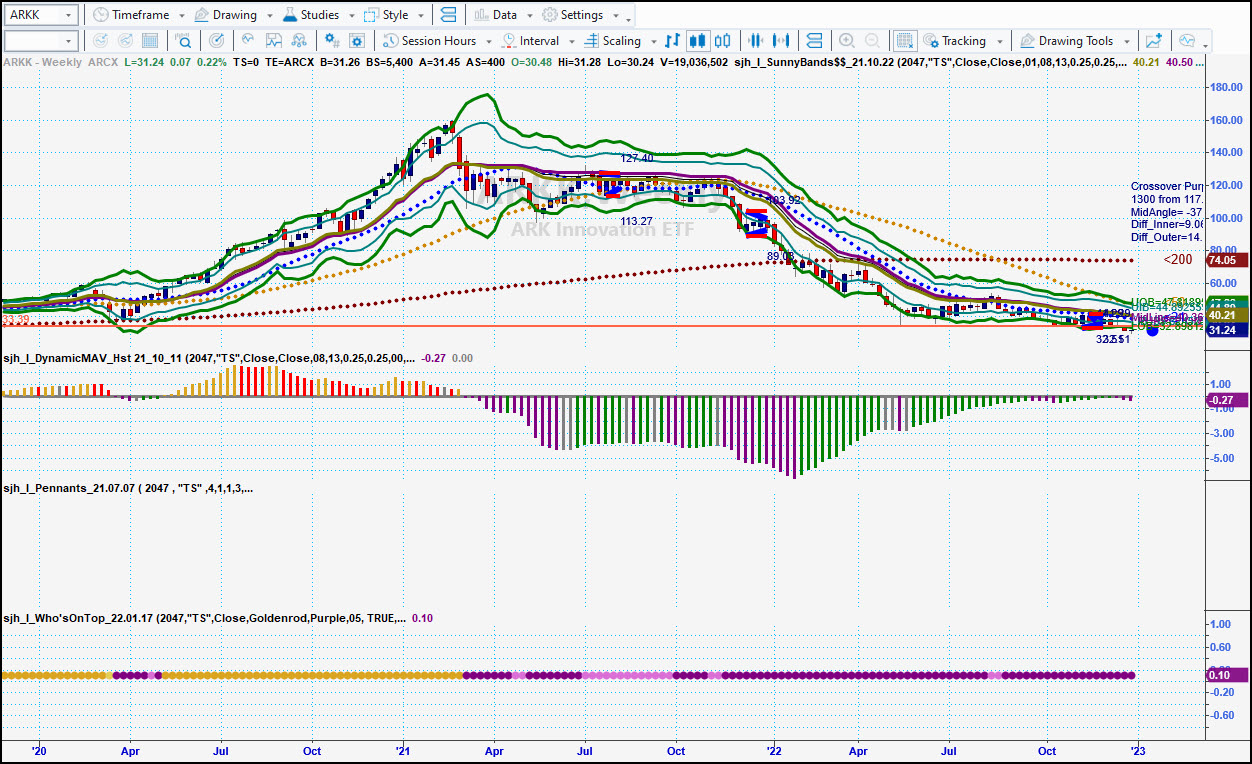
Task: Click the radar target icon
Action: point(217,41)
